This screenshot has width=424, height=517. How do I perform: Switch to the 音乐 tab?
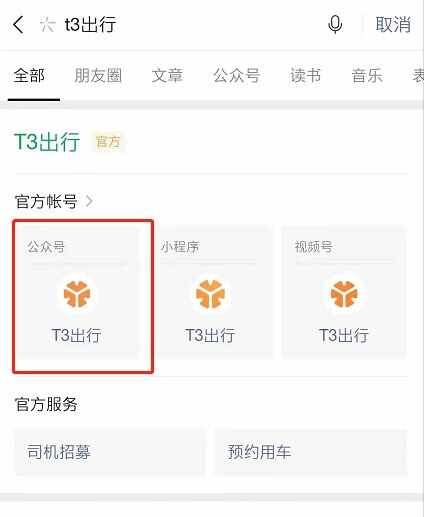point(367,75)
